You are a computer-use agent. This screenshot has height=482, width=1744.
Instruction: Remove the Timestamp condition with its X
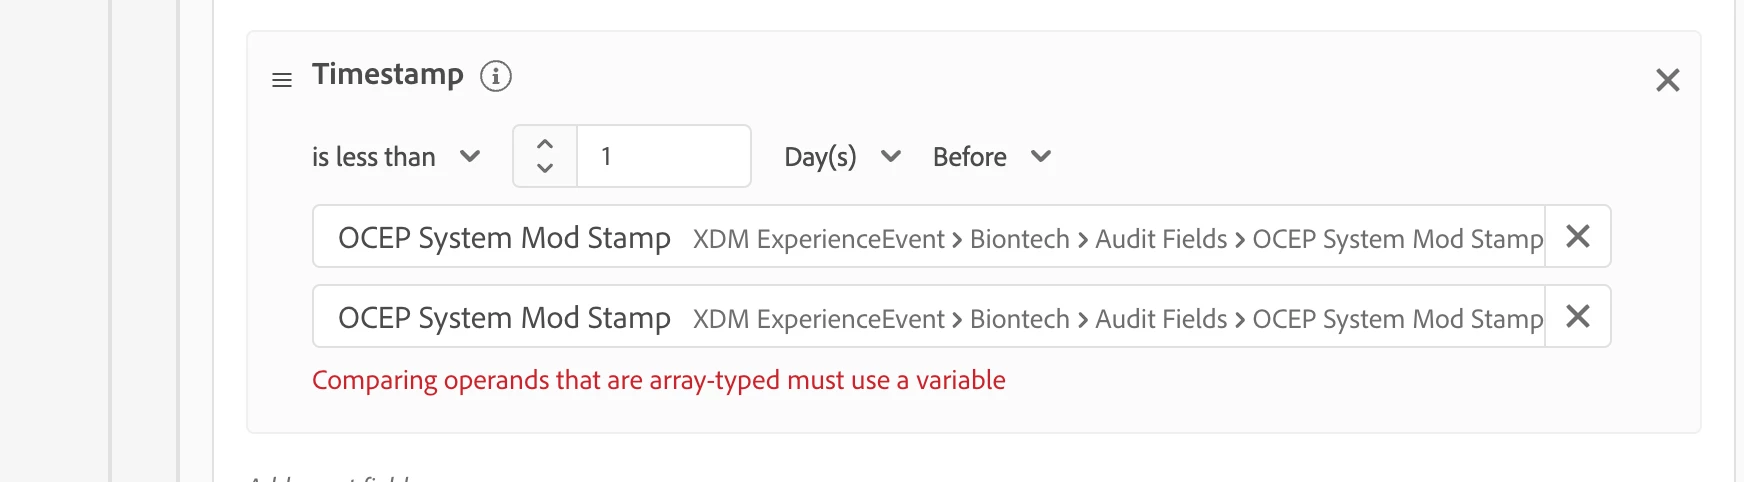pyautogui.click(x=1667, y=80)
